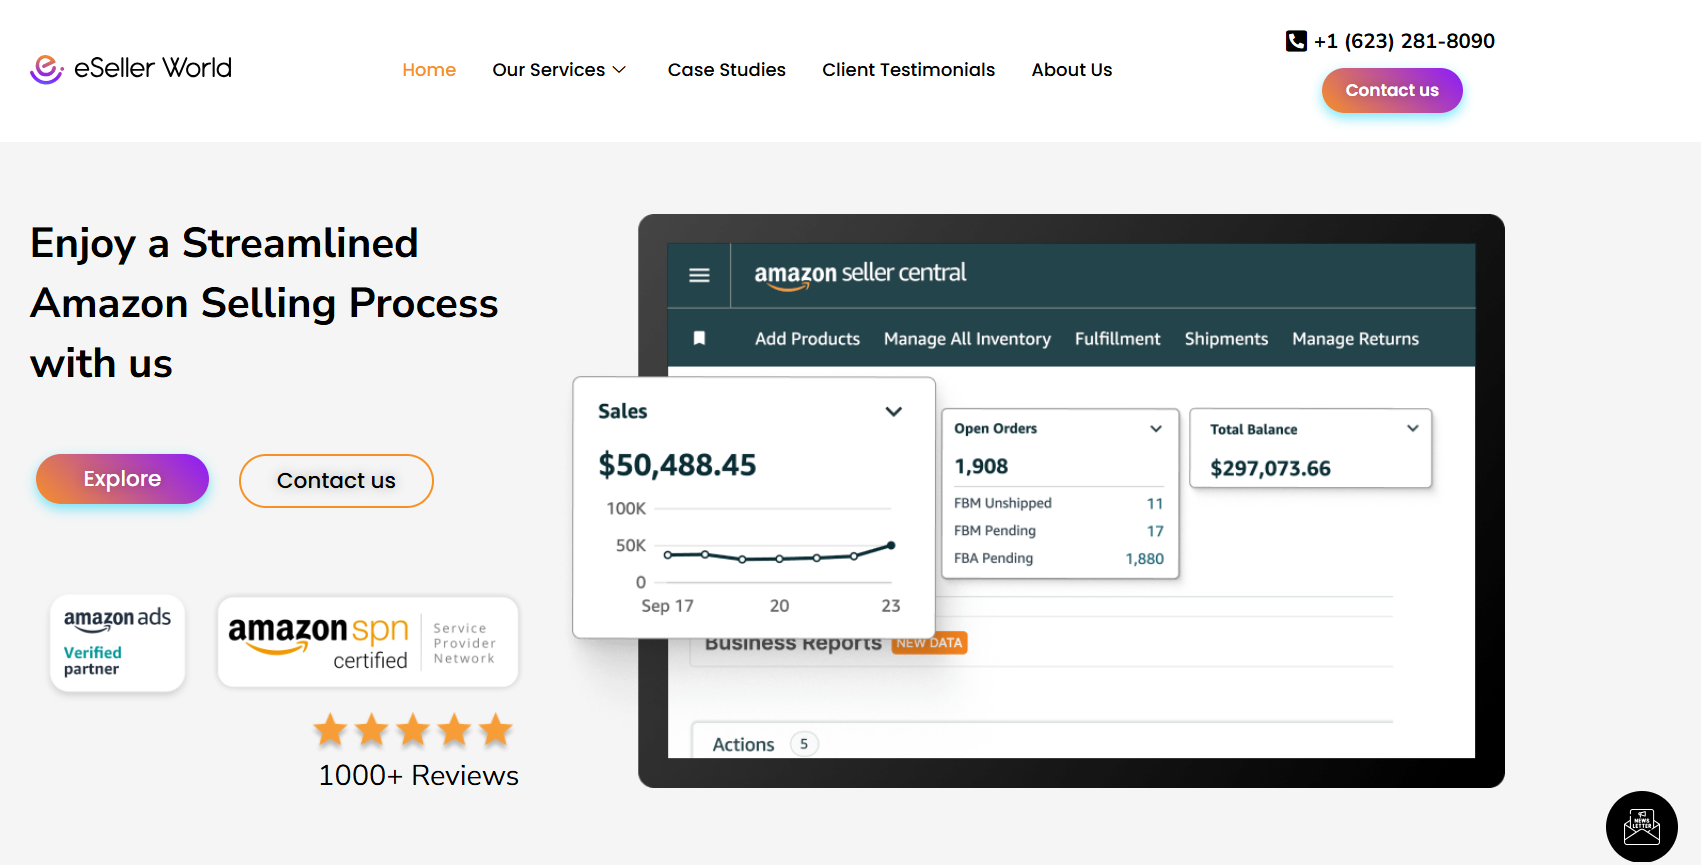Click the Amazon SPN certified badge
The height and width of the screenshot is (865, 1701).
368,642
